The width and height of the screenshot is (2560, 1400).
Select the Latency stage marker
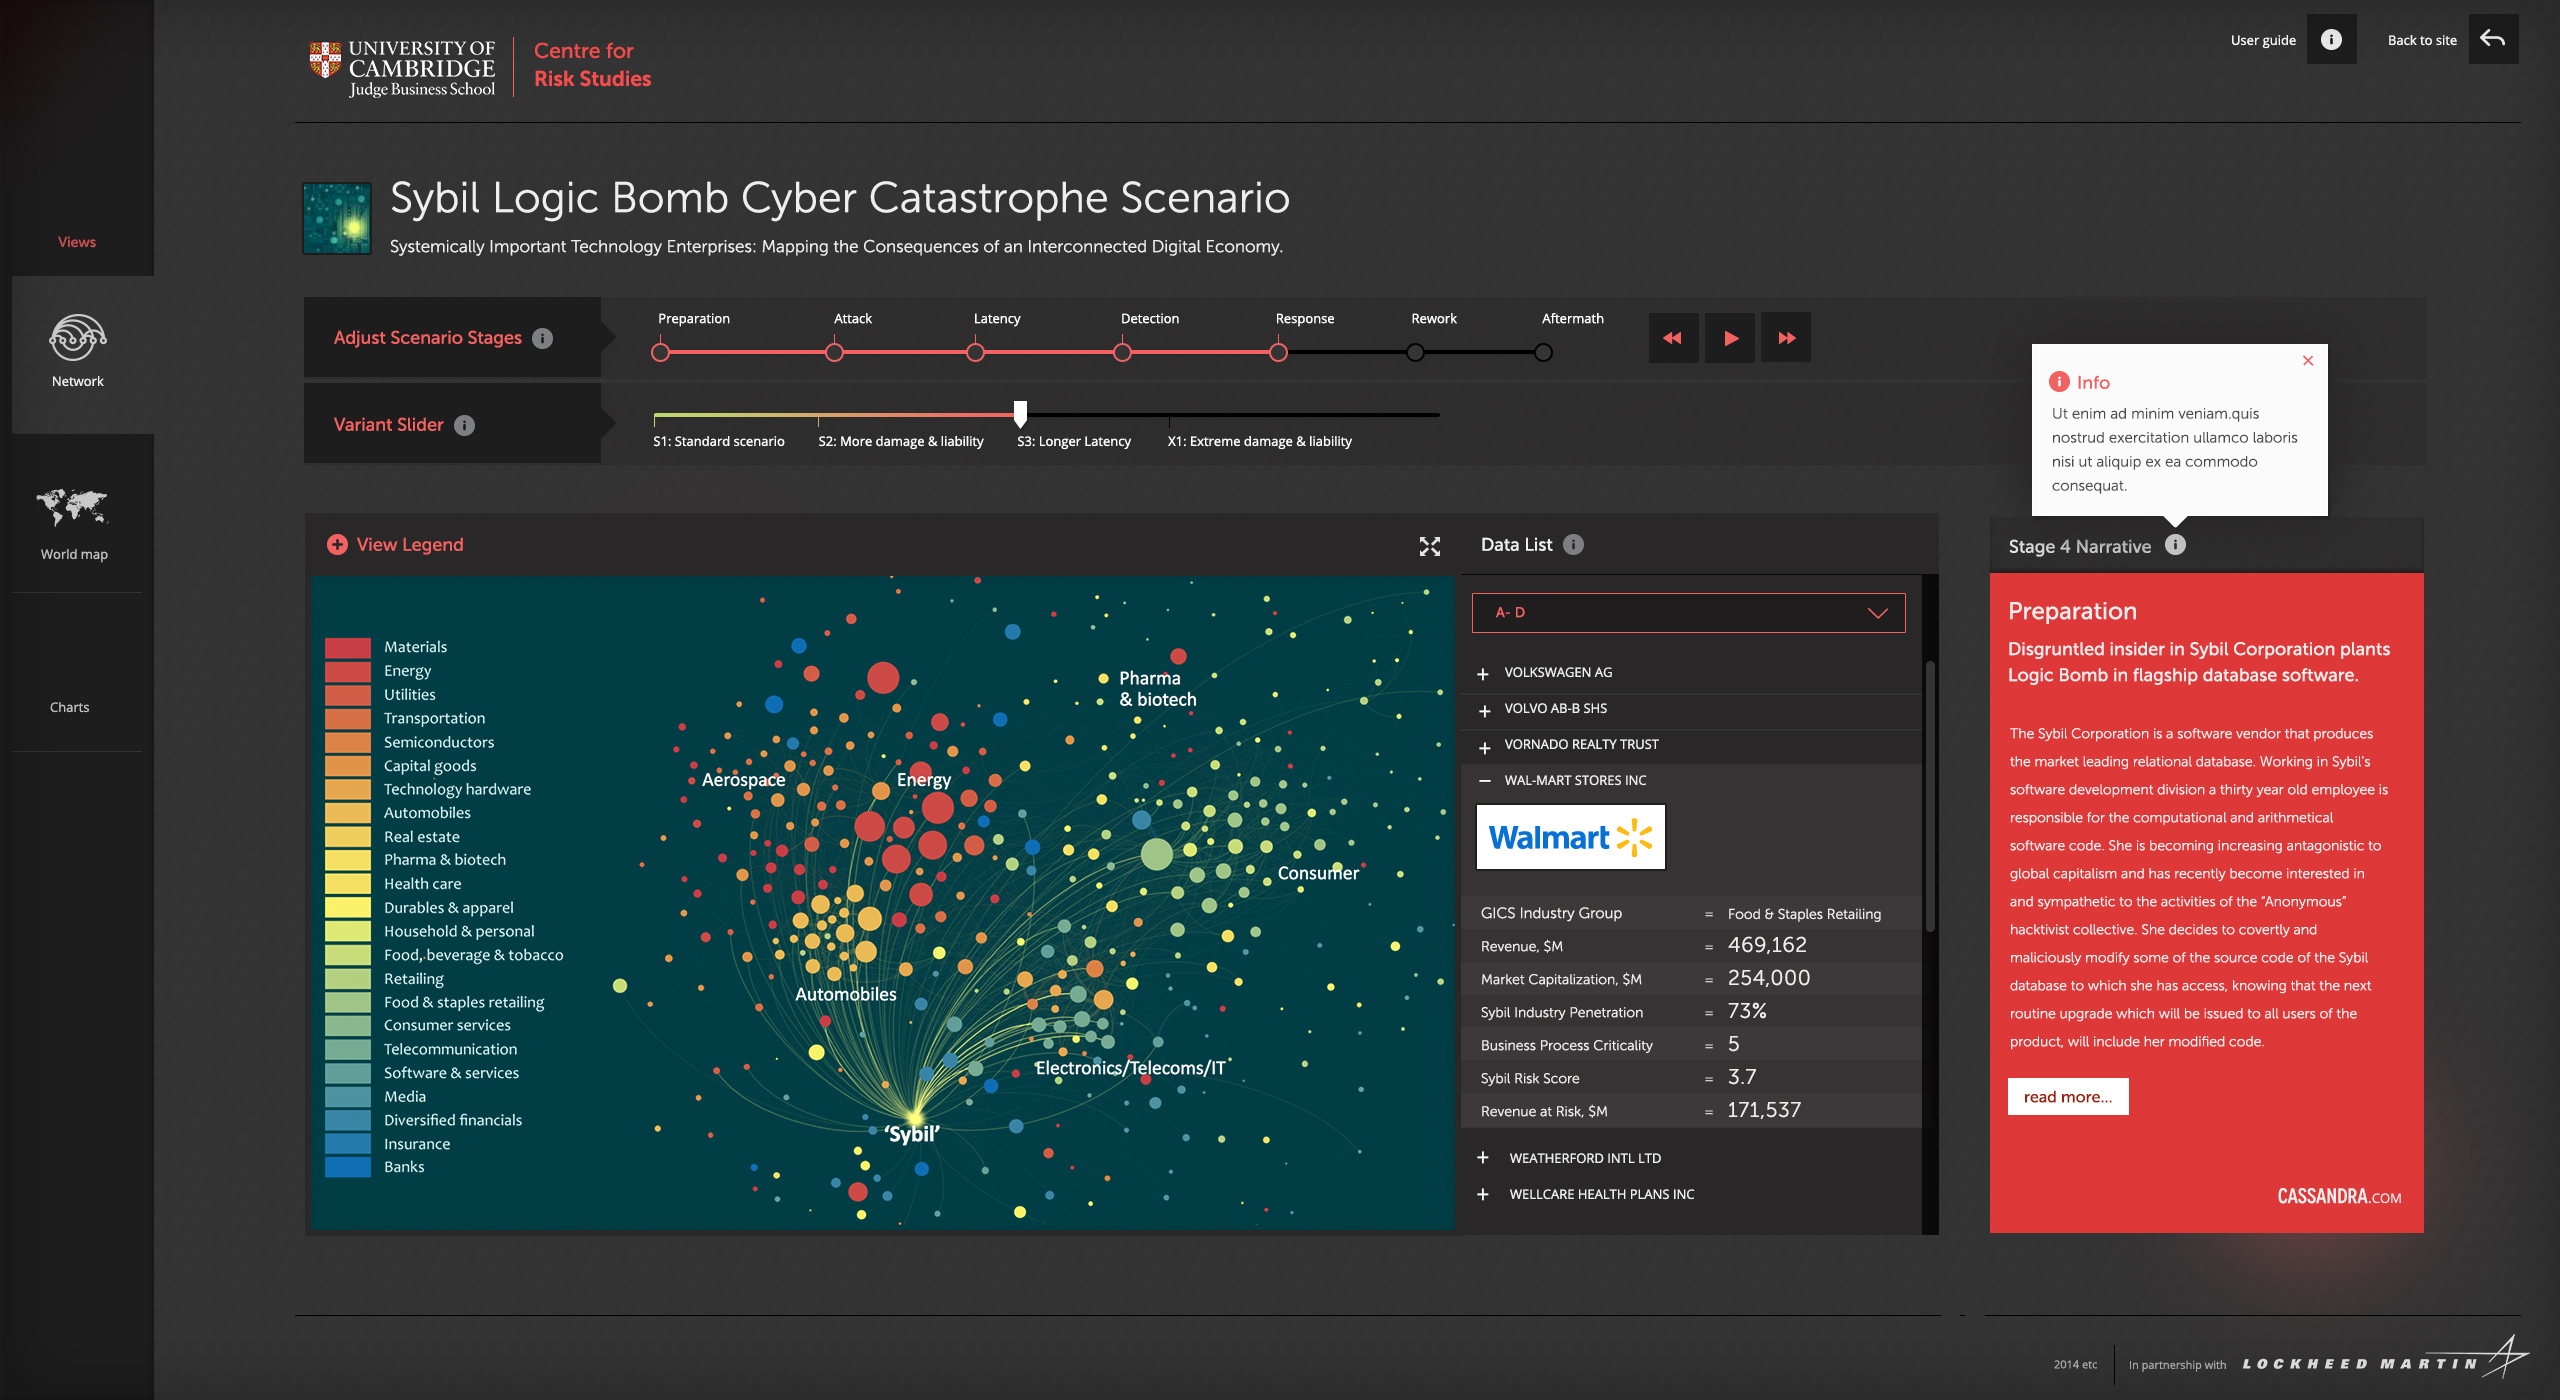tap(976, 352)
